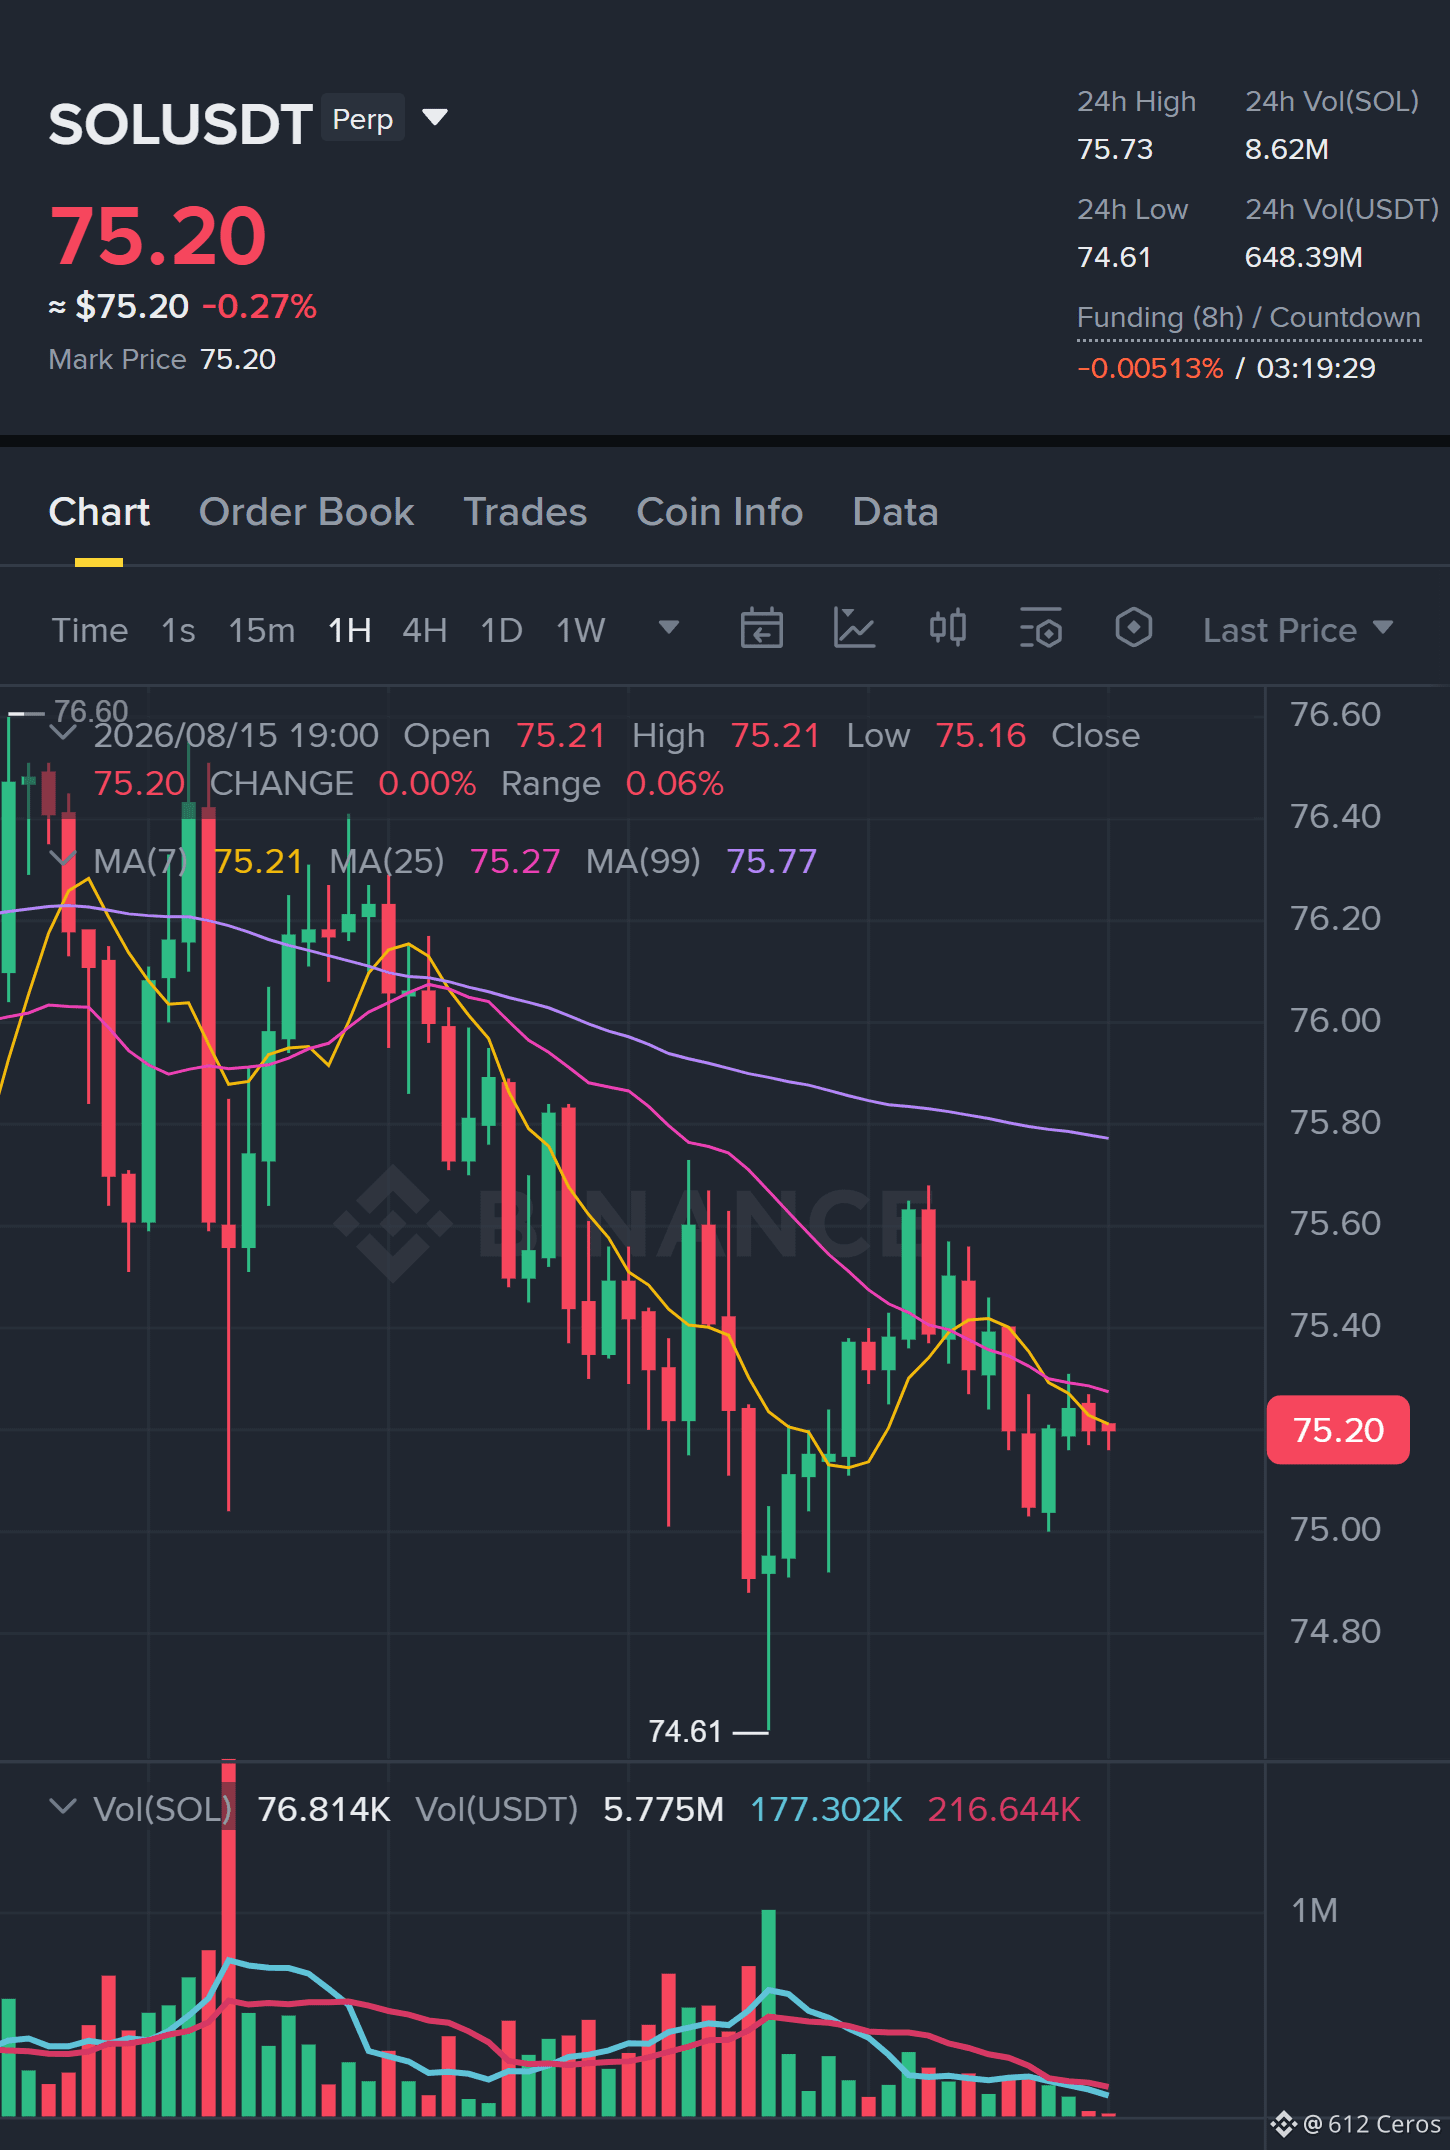Image resolution: width=1450 pixels, height=2150 pixels.
Task: Open the Order Book tab
Action: [x=306, y=512]
